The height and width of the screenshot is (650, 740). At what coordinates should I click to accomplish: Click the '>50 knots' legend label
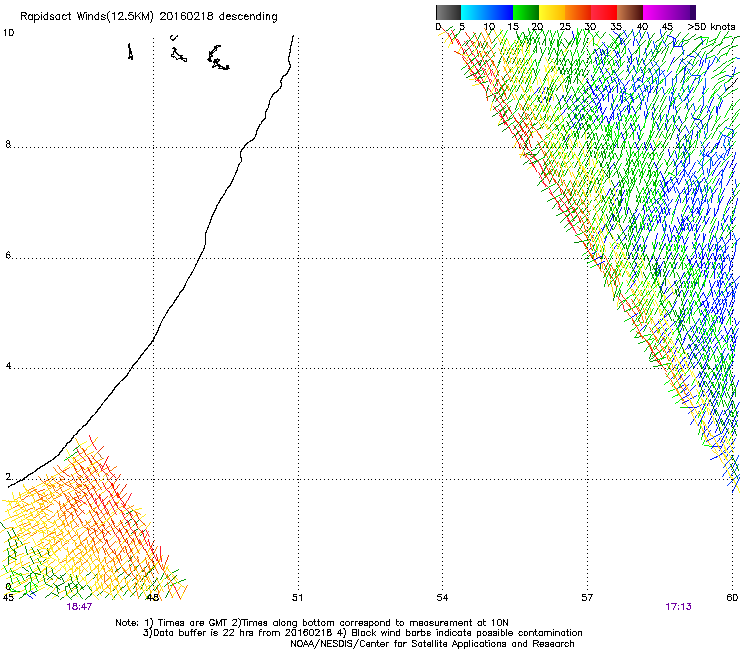711,27
